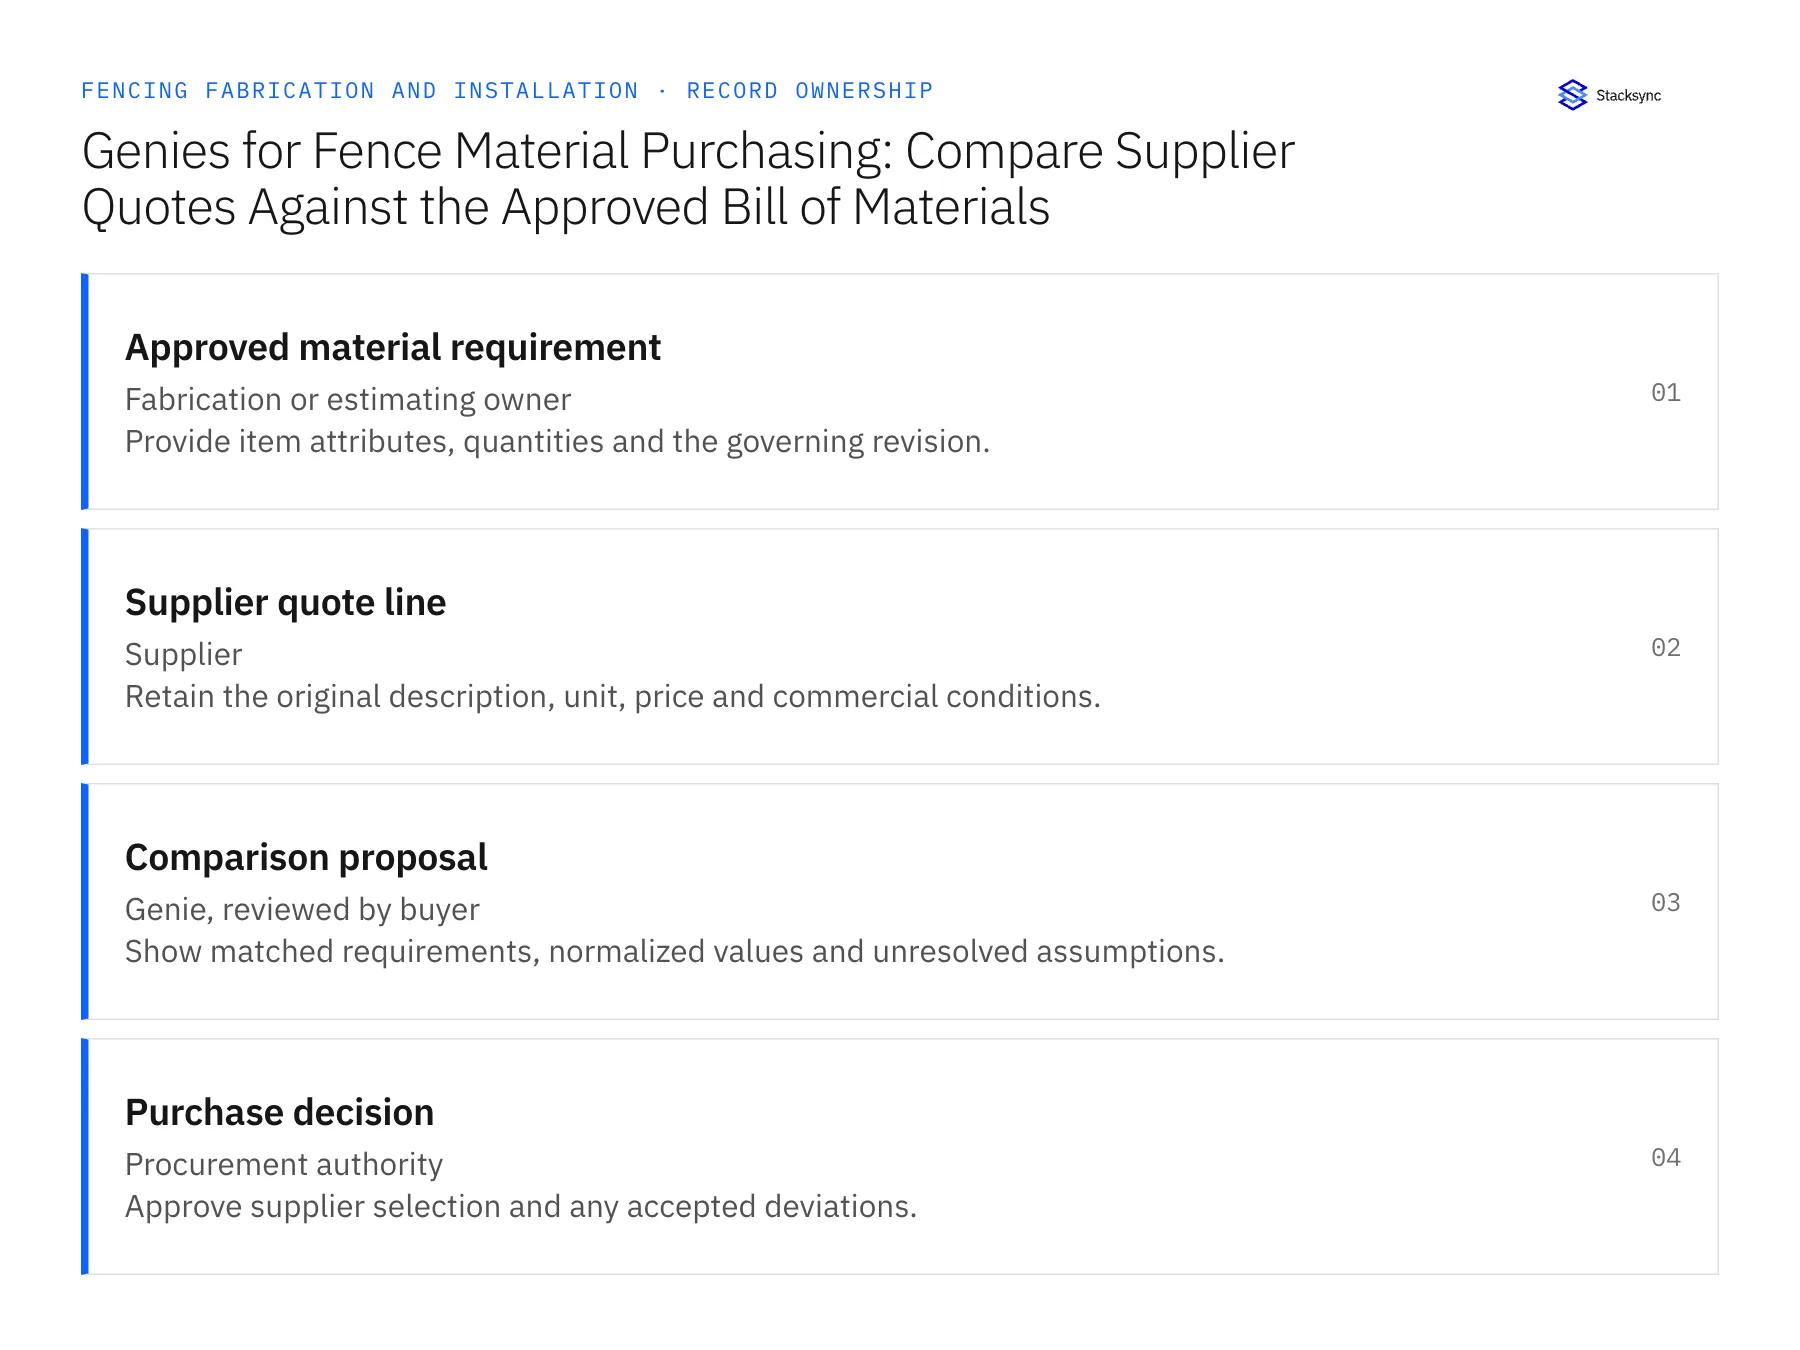Select 'Fabrication or estimating owner' text
Viewport: 1800px width, 1350px height.
click(347, 400)
